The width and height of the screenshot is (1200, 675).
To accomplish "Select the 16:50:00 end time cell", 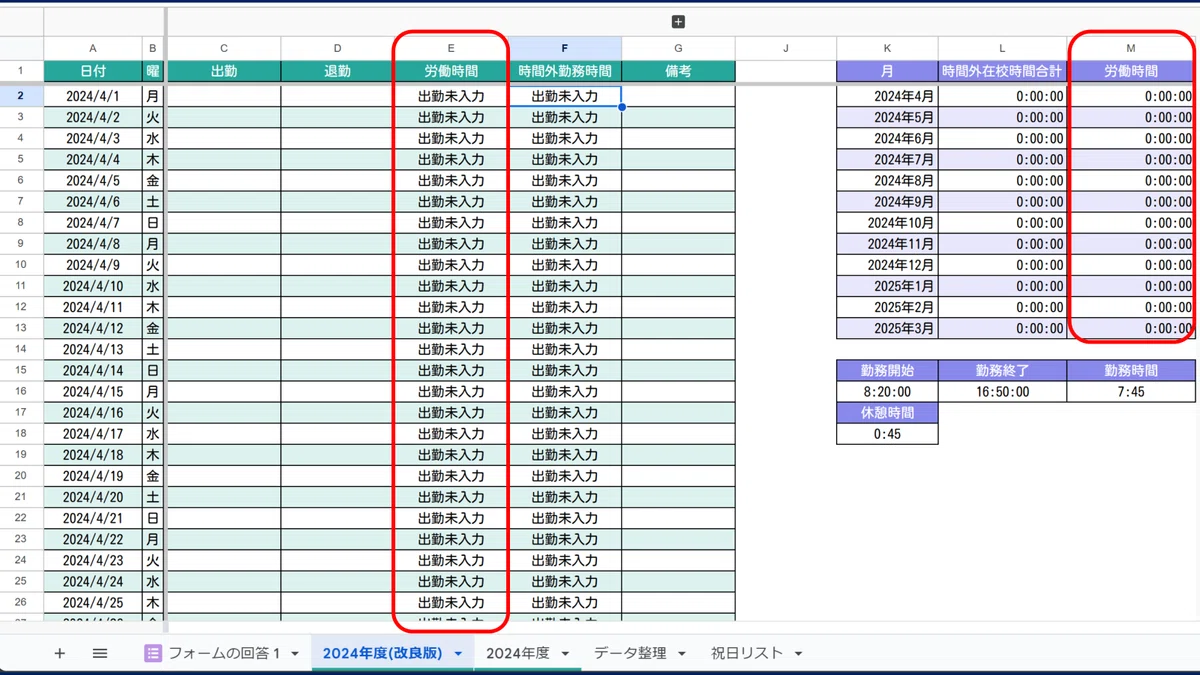I will (1003, 392).
